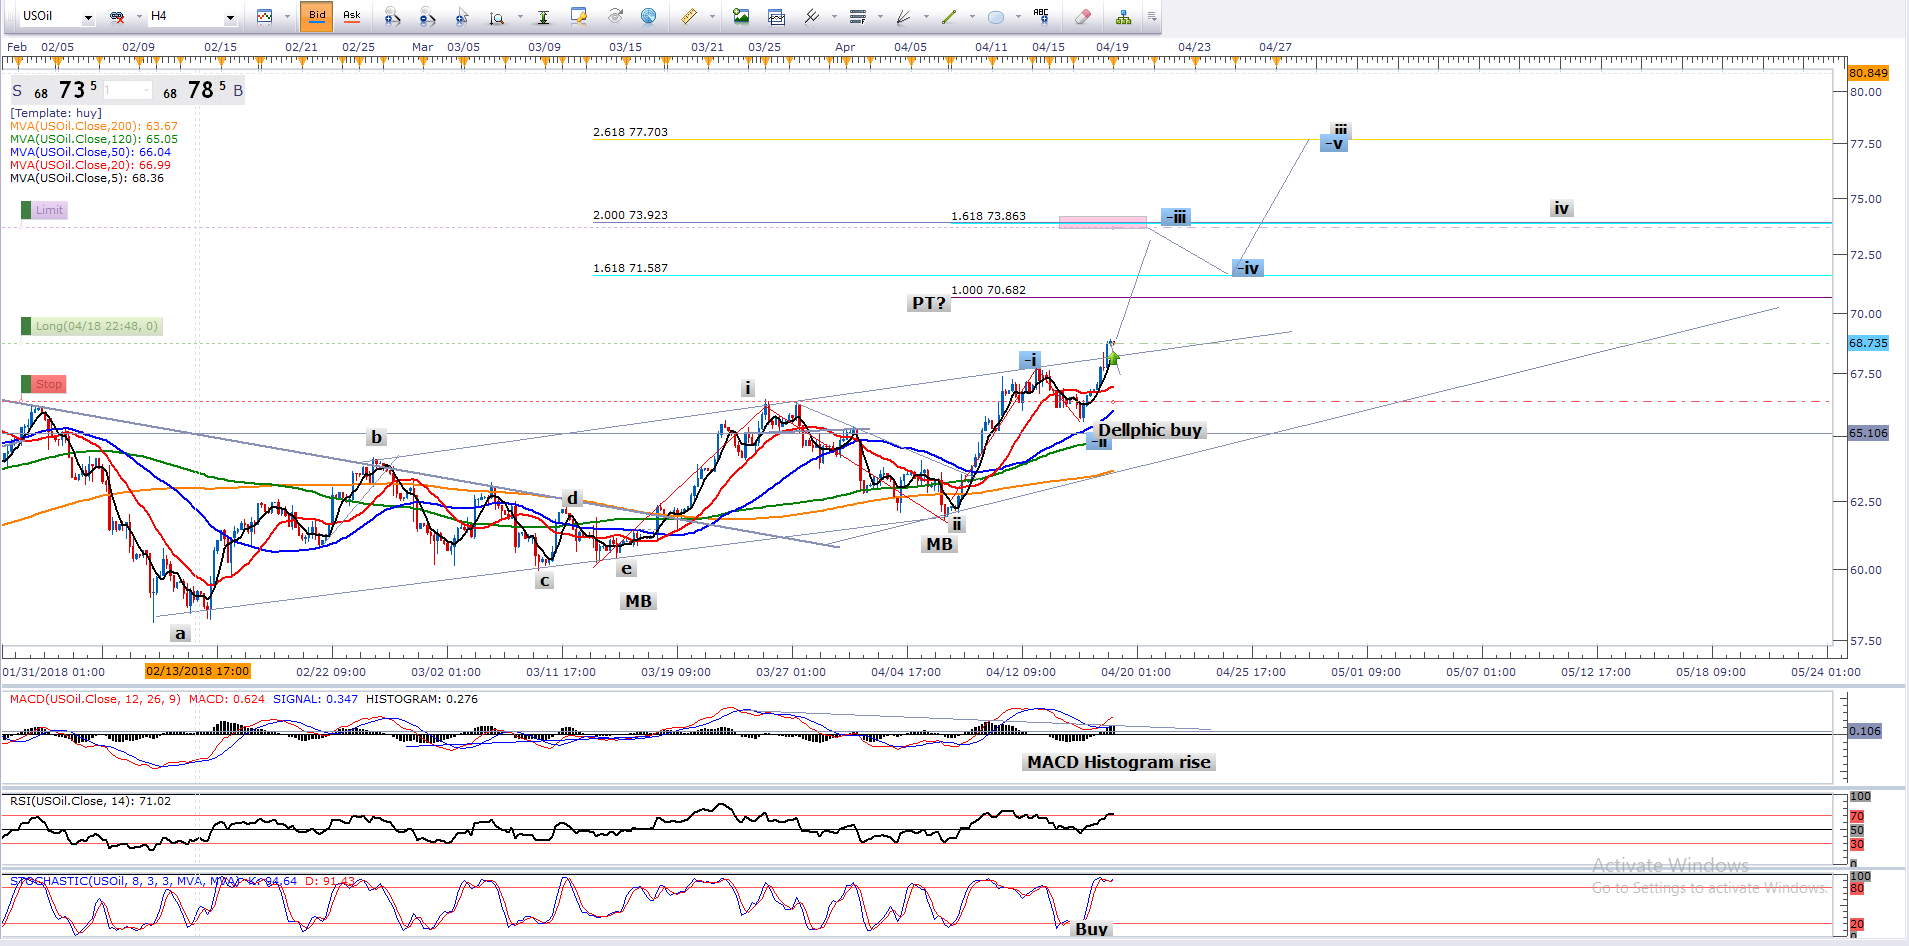Toggle Ask price display
The height and width of the screenshot is (946, 1909).
(352, 16)
